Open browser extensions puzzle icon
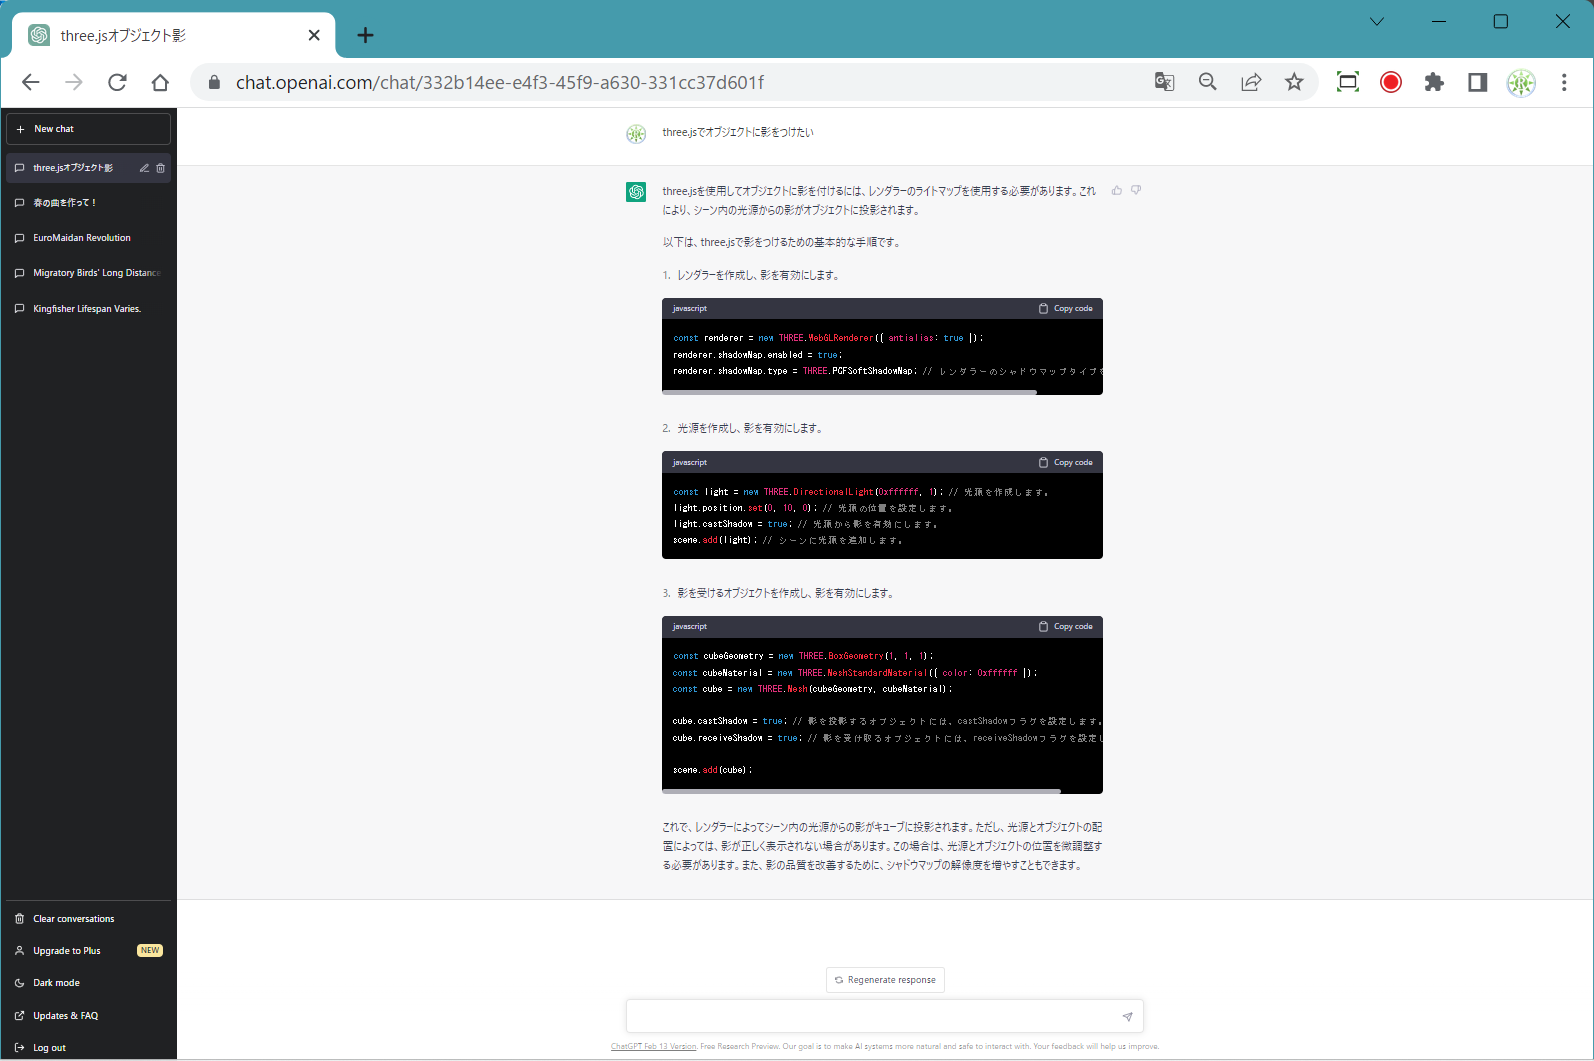 point(1434,82)
